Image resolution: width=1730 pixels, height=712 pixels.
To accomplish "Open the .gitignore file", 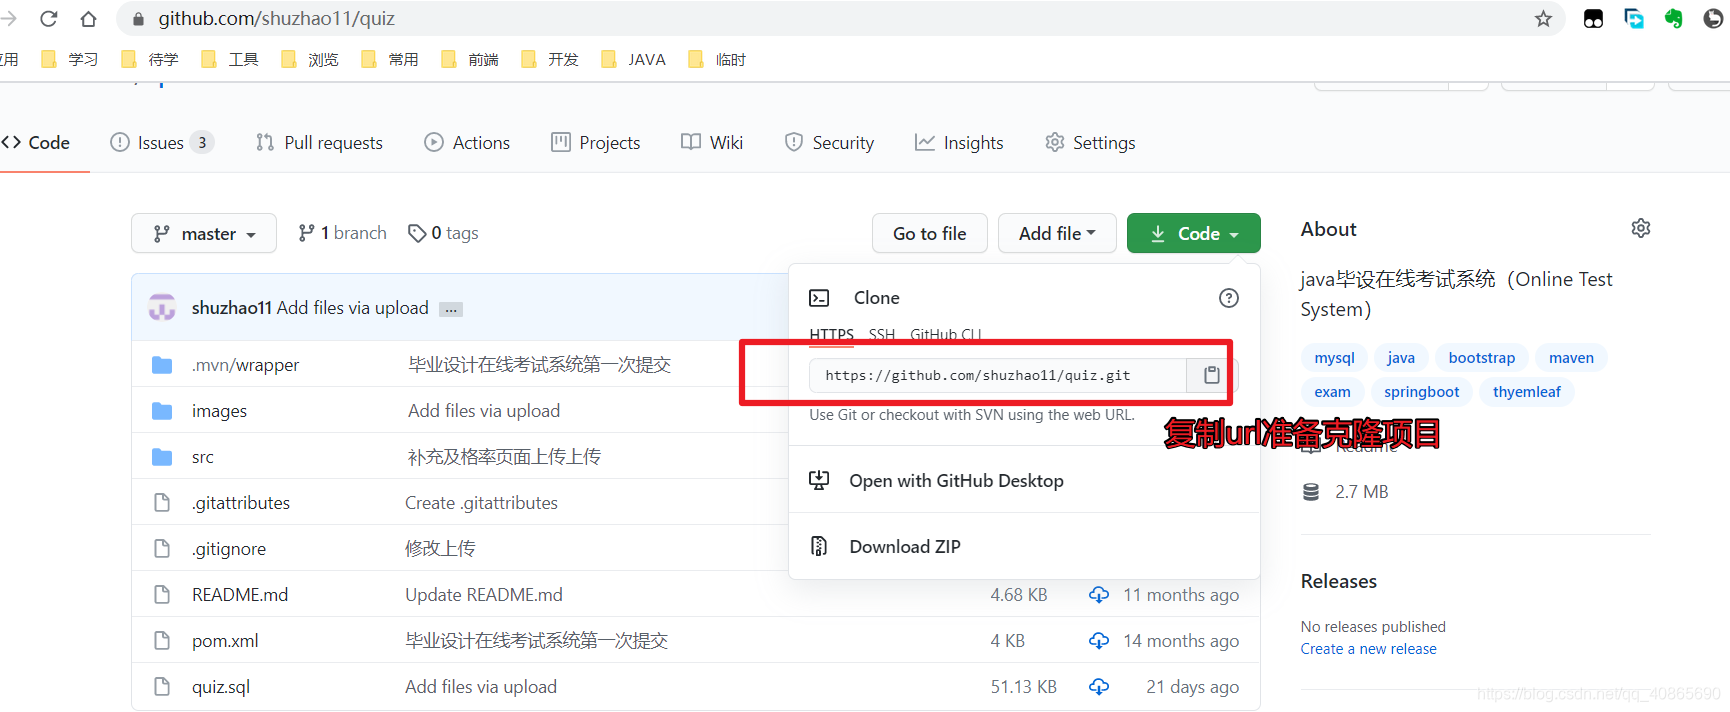I will (229, 549).
